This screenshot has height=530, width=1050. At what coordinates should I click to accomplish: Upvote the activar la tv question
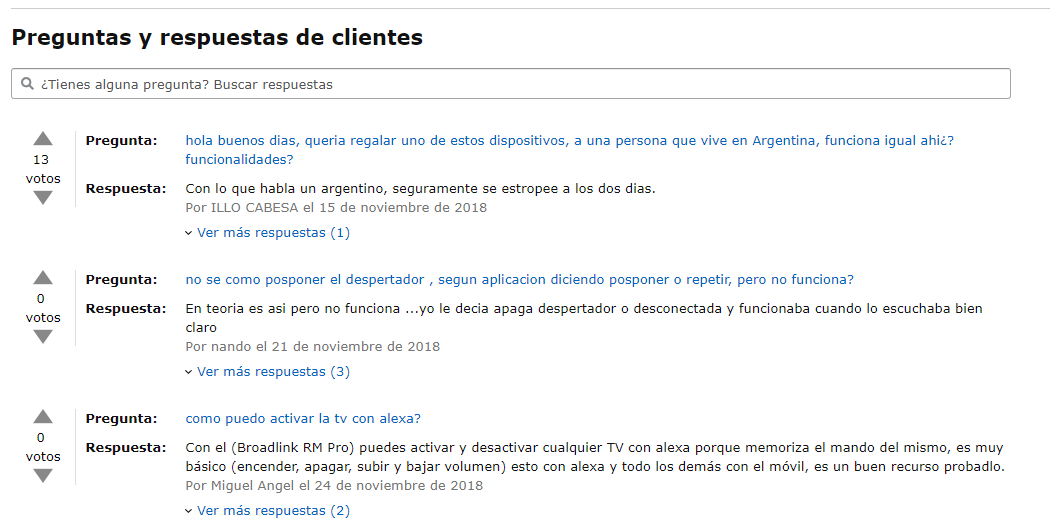click(43, 417)
